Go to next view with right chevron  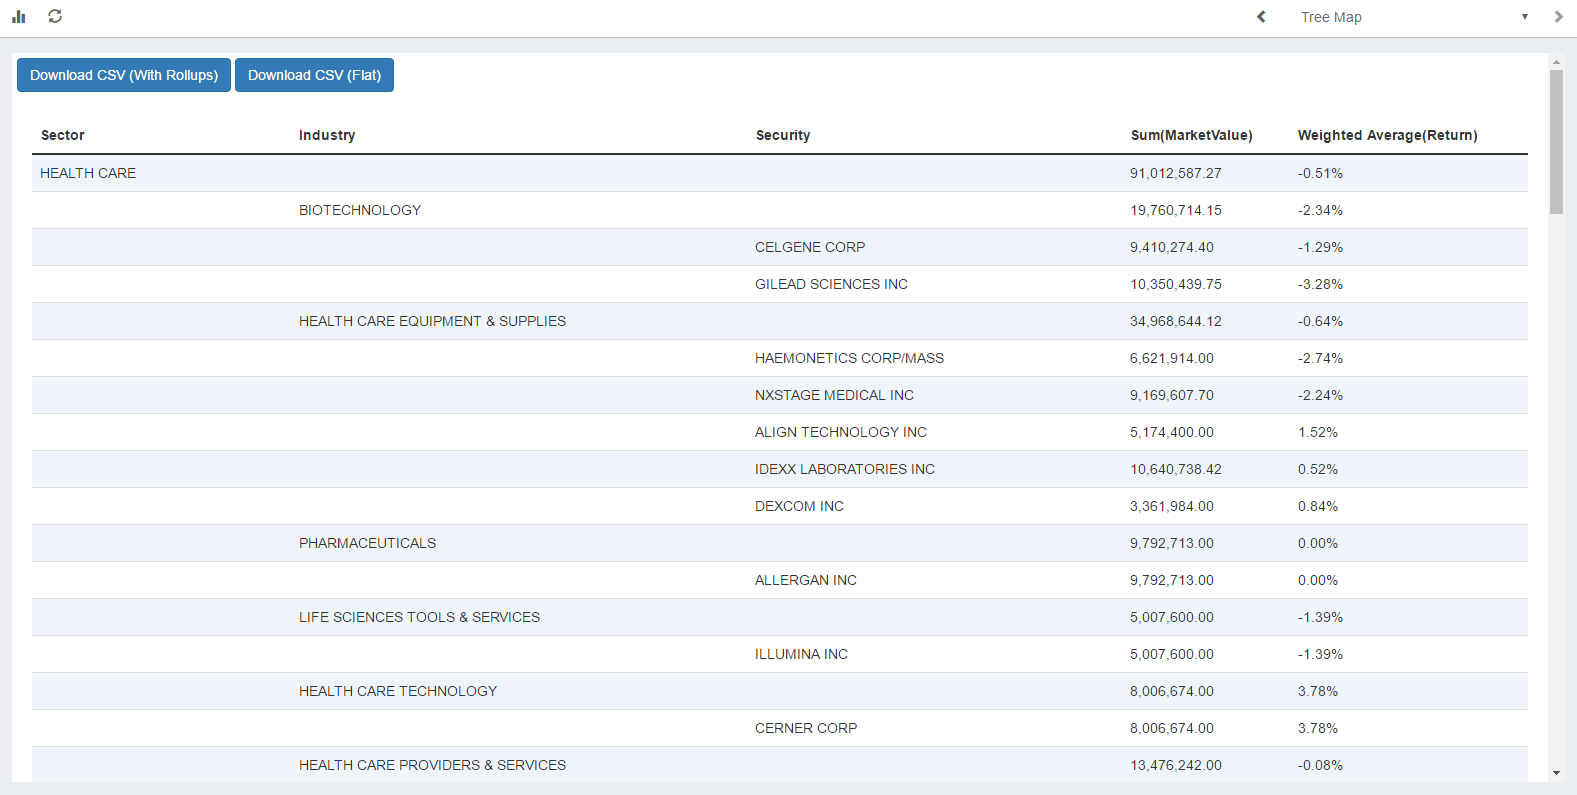click(x=1558, y=17)
